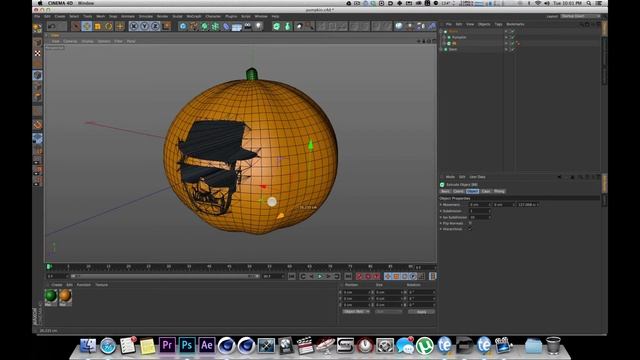Select the Move tool in top toolbar
Viewport: 640px width, 360px height.
[87, 26]
